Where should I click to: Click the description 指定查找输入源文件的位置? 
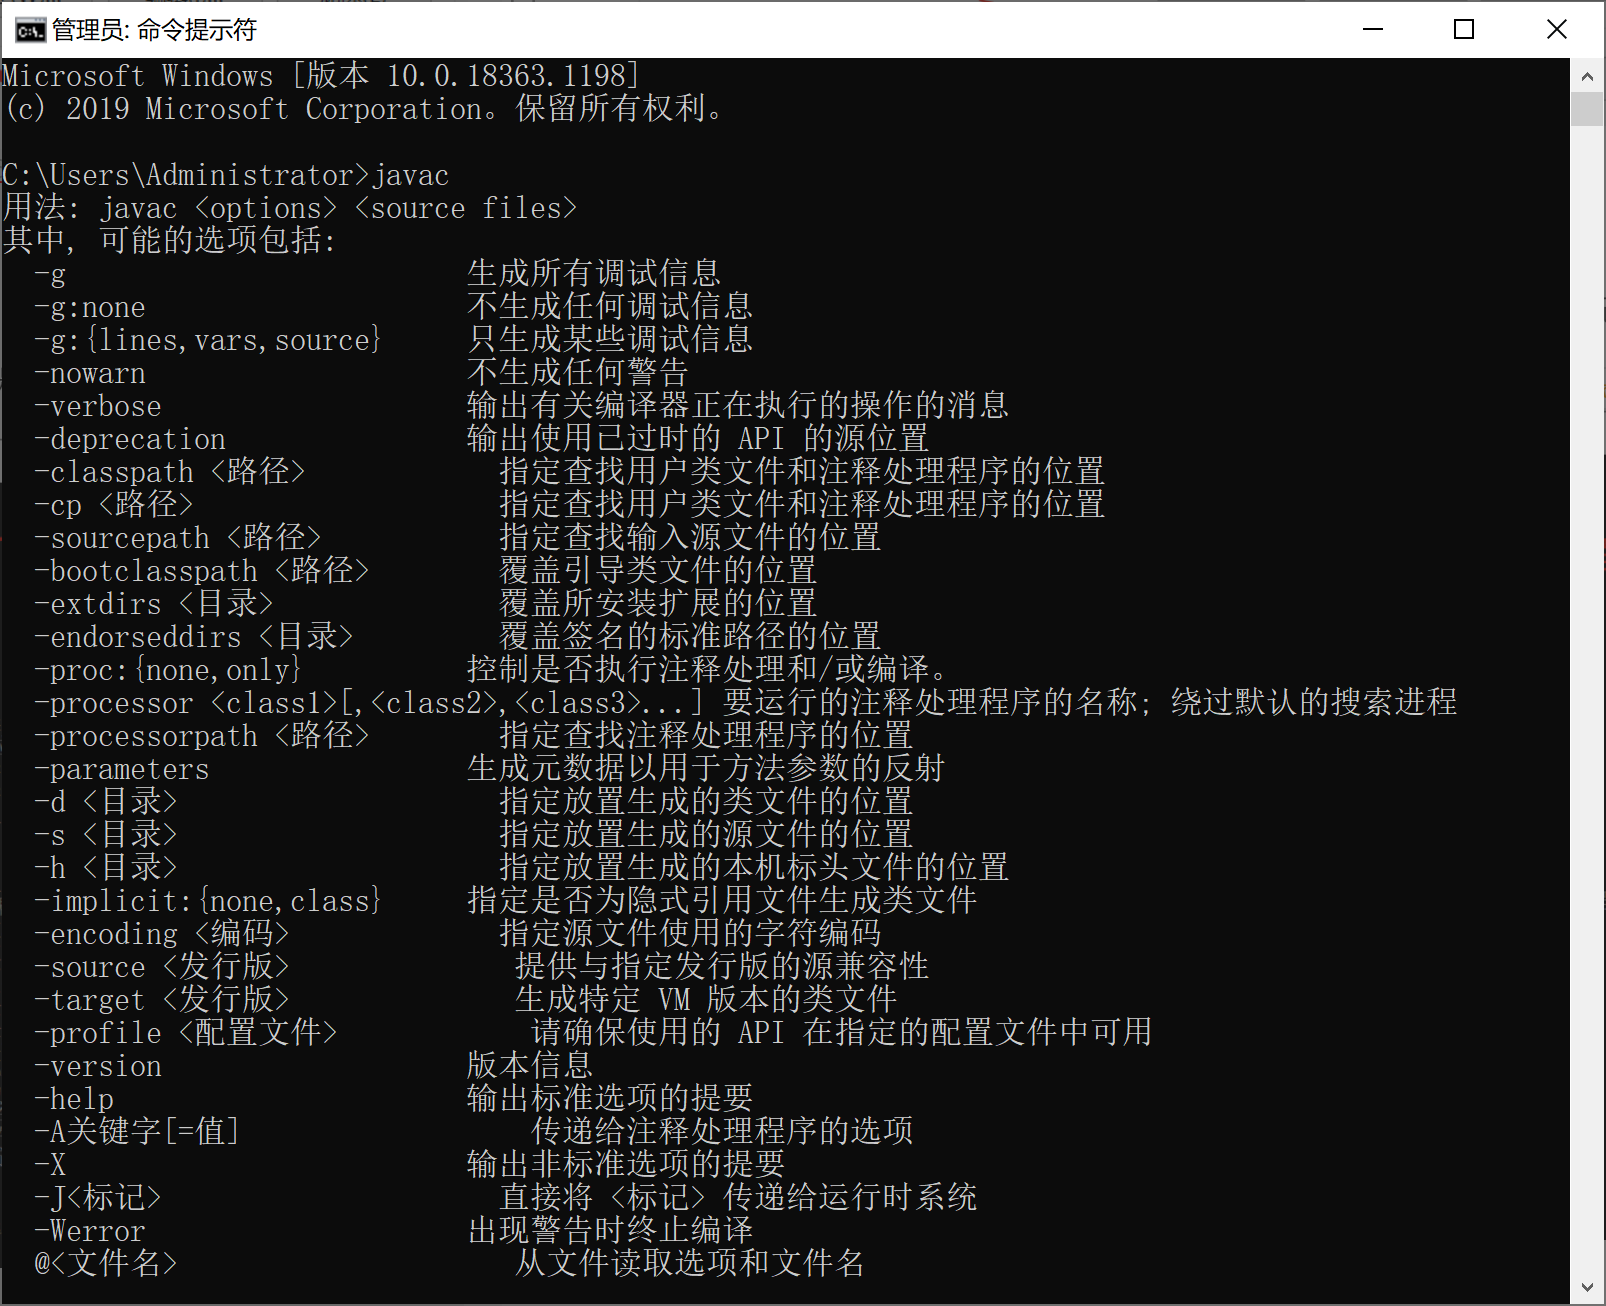tap(690, 538)
